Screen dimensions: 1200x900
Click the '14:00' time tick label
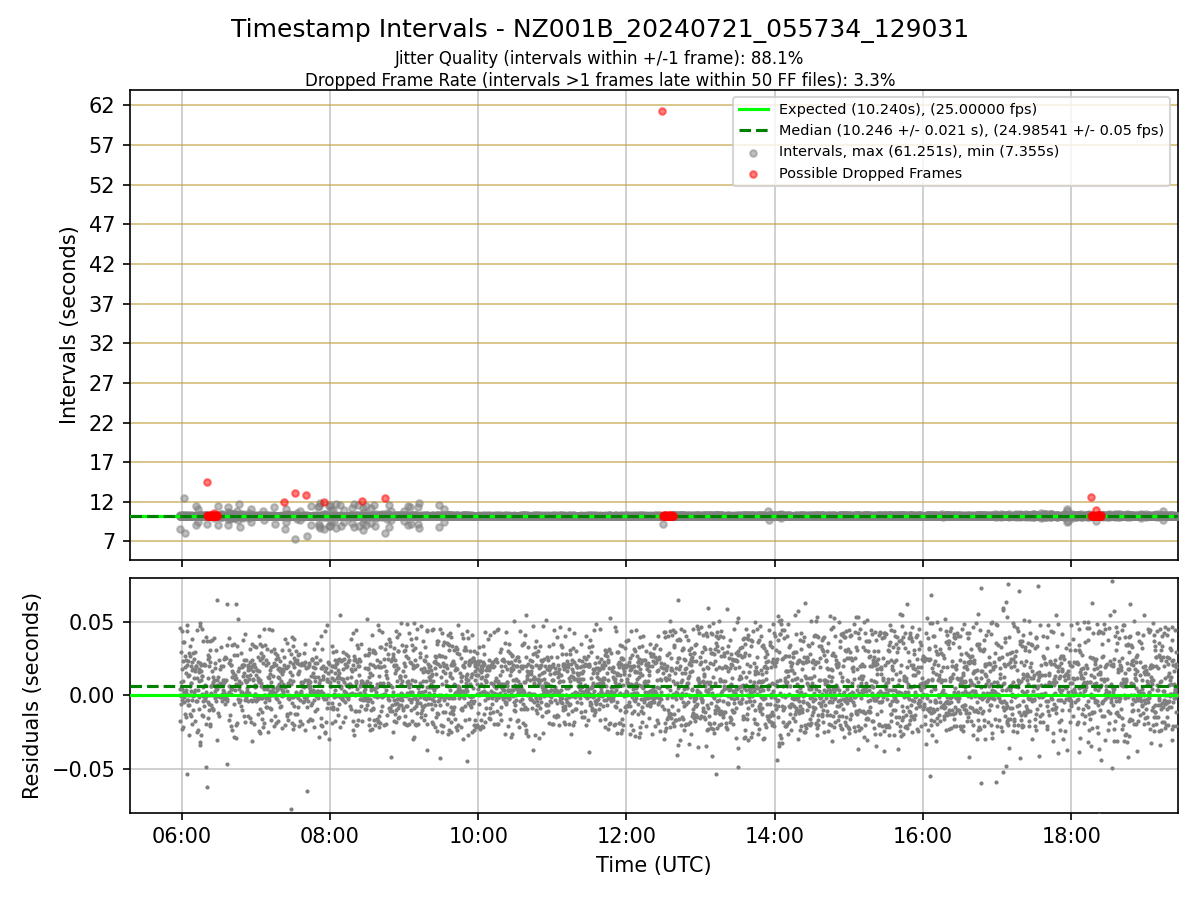click(x=775, y=834)
